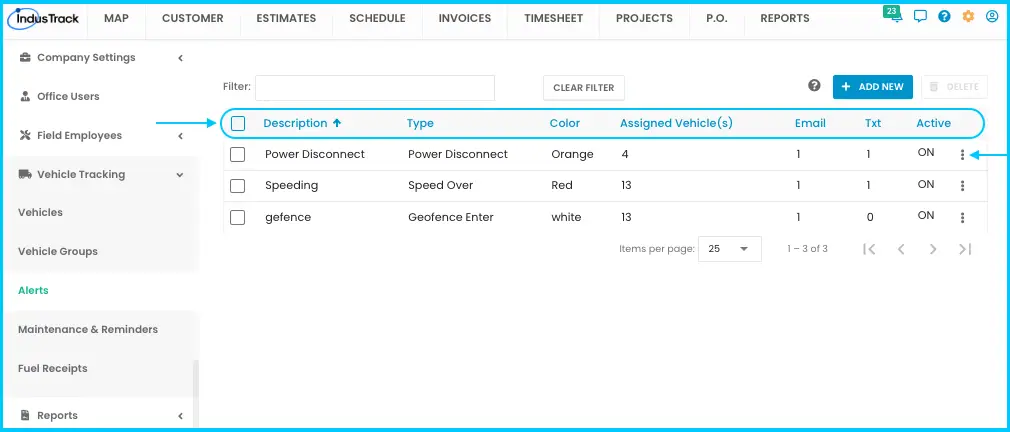Select the gefence row checkbox
The width and height of the screenshot is (1010, 432).
tap(238, 218)
